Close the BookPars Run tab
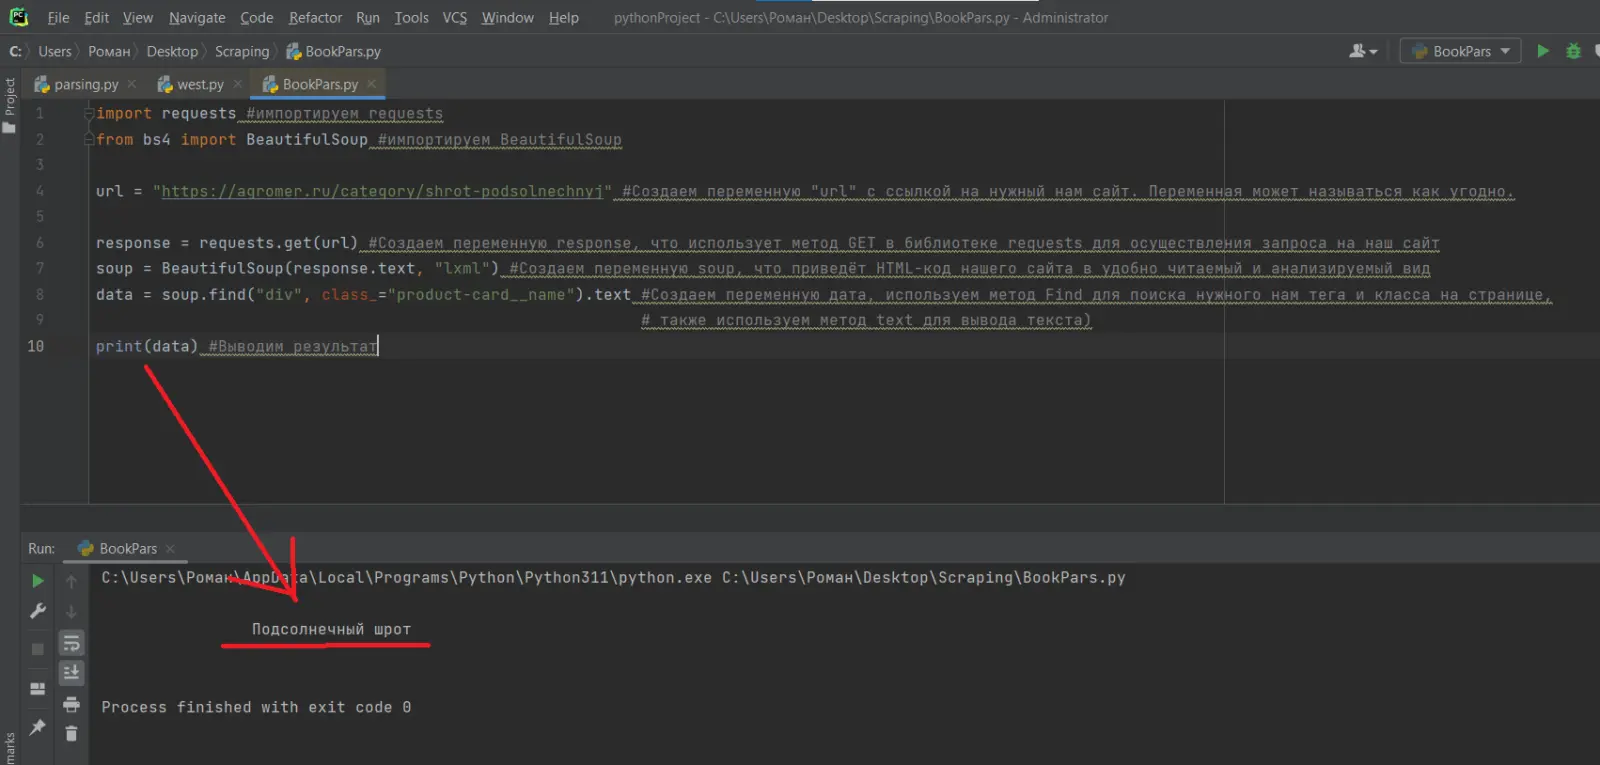This screenshot has width=1600, height=765. [x=170, y=549]
